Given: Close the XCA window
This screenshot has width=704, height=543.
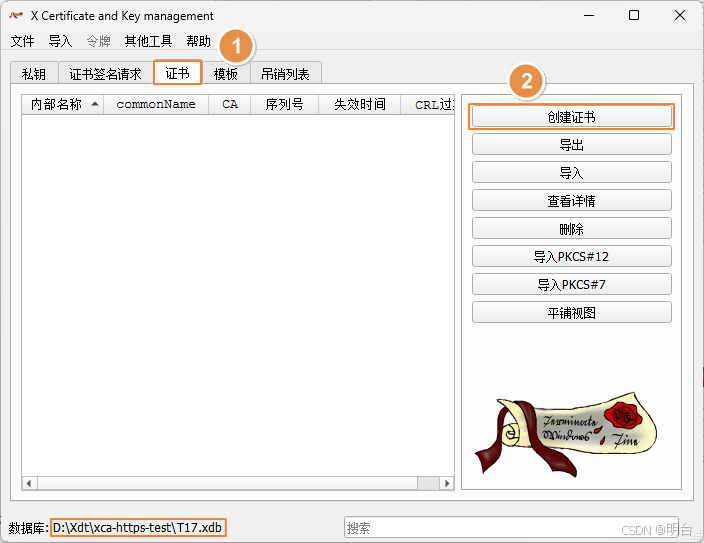Looking at the screenshot, I should 680,15.
